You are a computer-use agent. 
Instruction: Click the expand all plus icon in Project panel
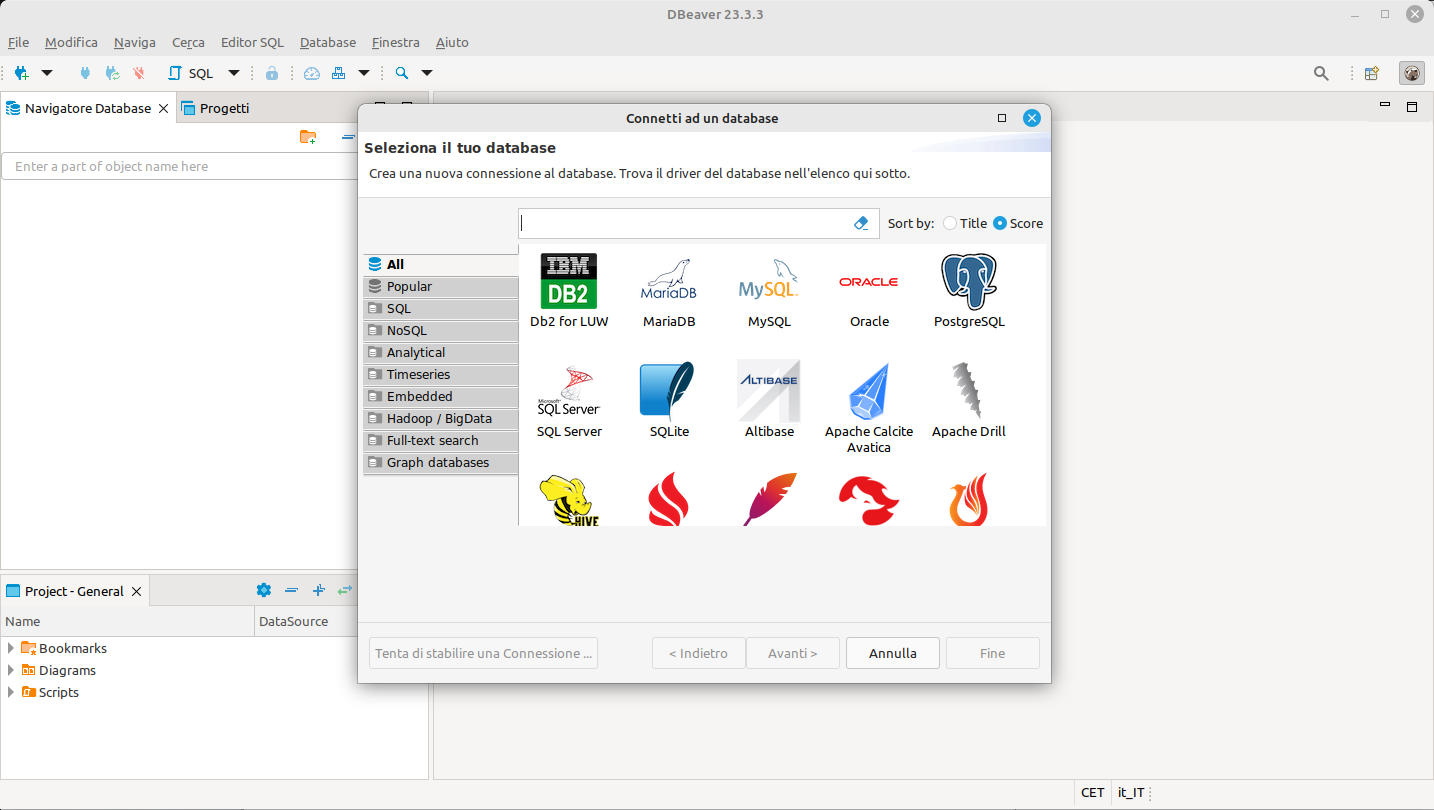tap(318, 590)
